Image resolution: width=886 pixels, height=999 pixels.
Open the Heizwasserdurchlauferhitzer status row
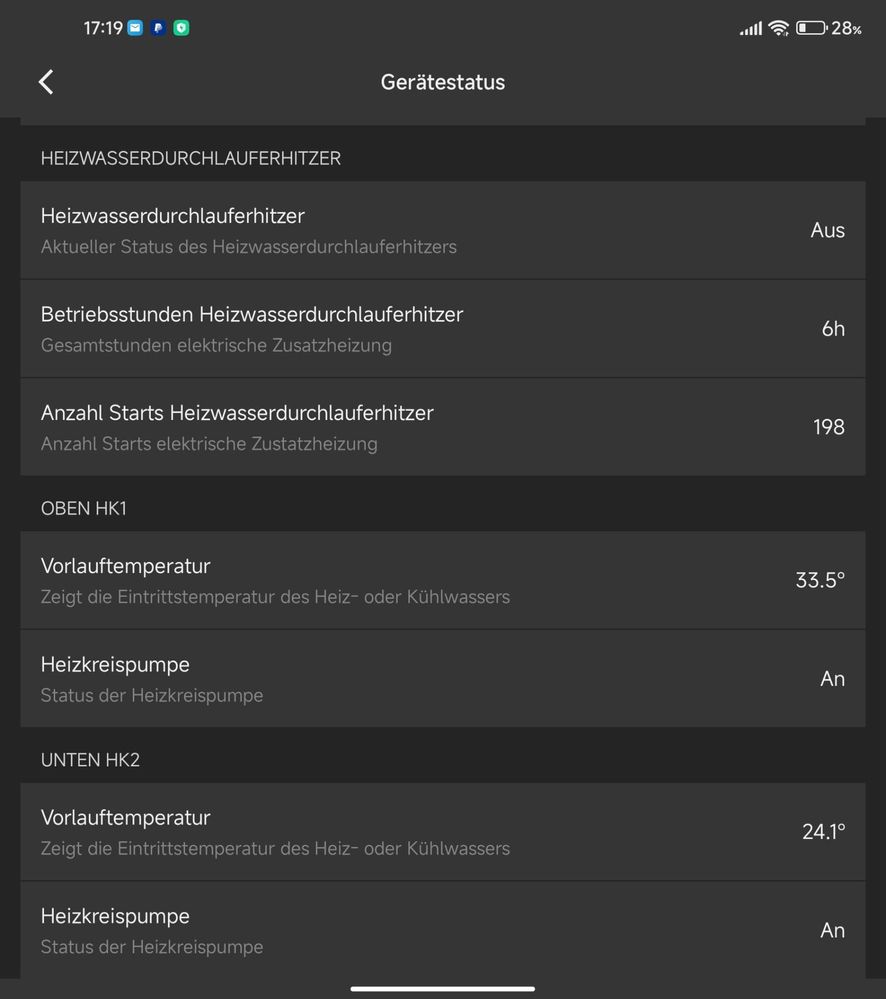(x=443, y=230)
